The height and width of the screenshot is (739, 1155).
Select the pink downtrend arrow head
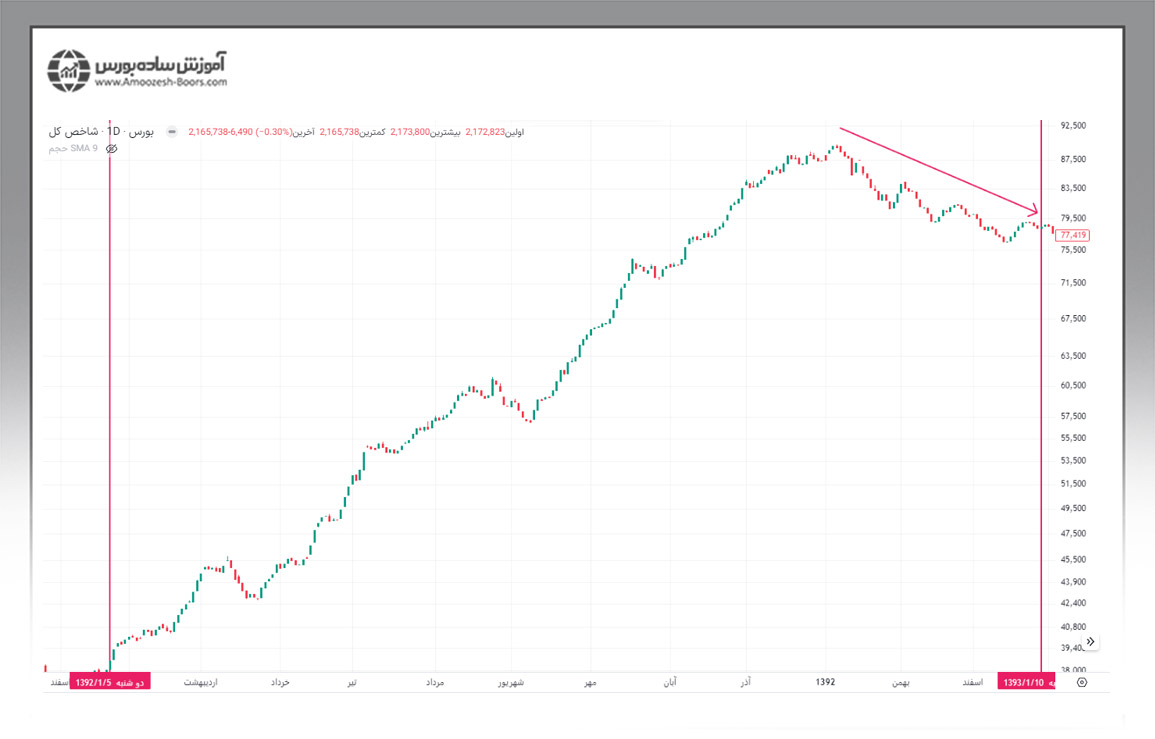pyautogui.click(x=1034, y=209)
